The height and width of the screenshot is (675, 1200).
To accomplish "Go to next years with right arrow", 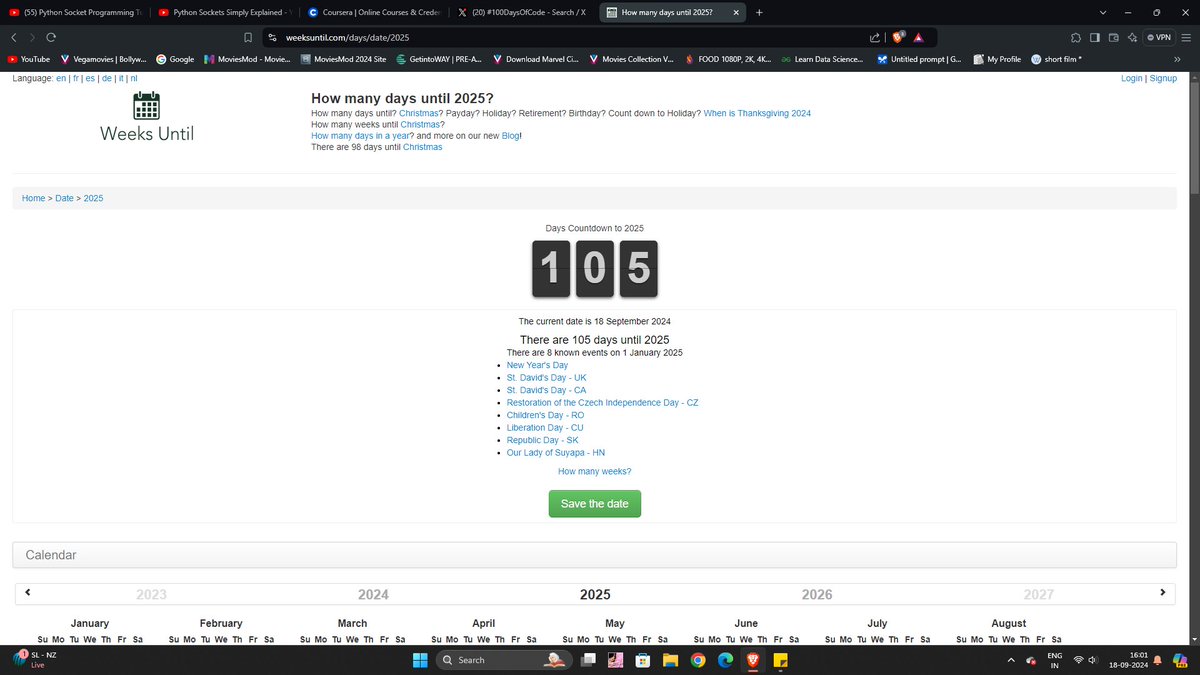I will [x=1162, y=592].
